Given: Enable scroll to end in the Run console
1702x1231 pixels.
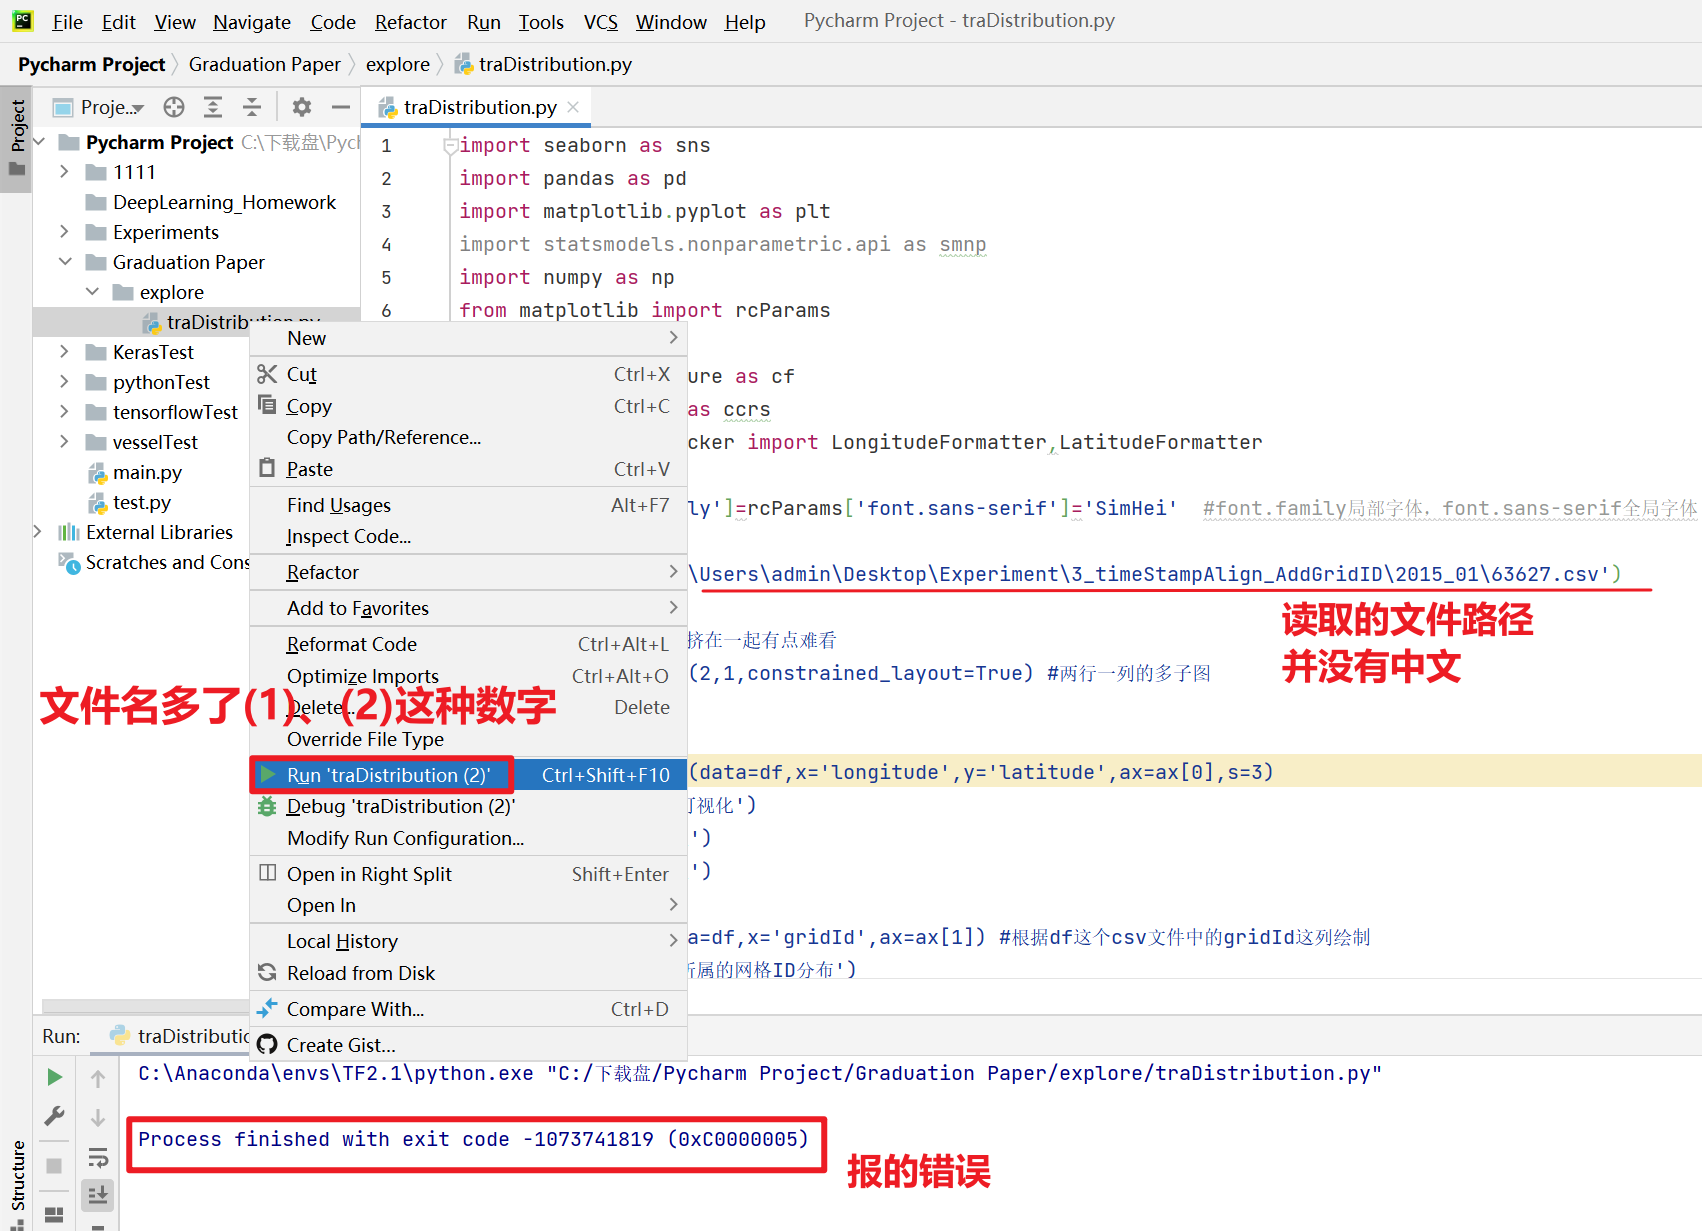Looking at the screenshot, I should click(97, 1194).
